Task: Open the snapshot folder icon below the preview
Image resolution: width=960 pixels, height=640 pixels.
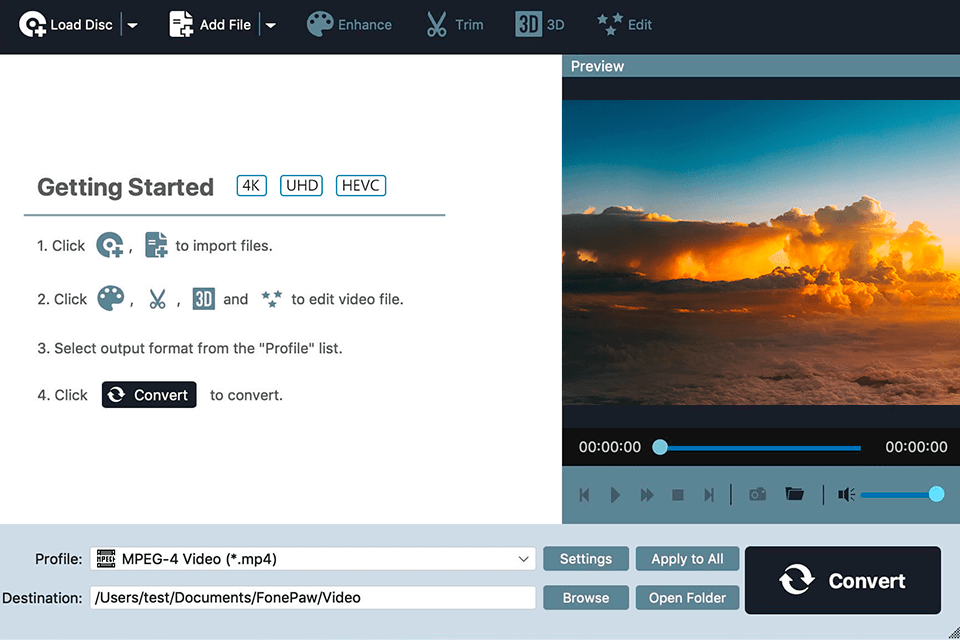Action: tap(795, 493)
